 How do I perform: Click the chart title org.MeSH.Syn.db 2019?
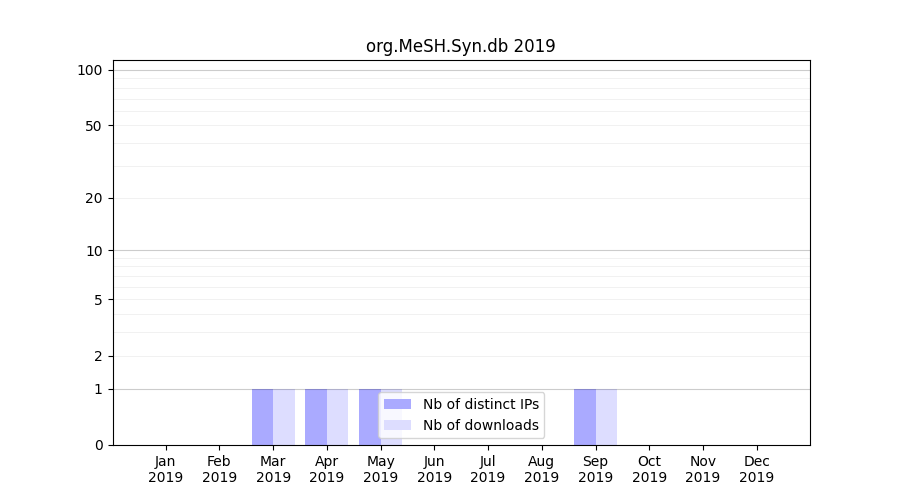click(460, 46)
